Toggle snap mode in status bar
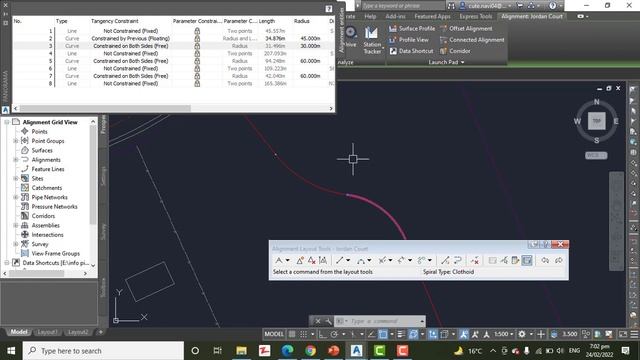Viewport: 640px width, 360px height. (304, 334)
